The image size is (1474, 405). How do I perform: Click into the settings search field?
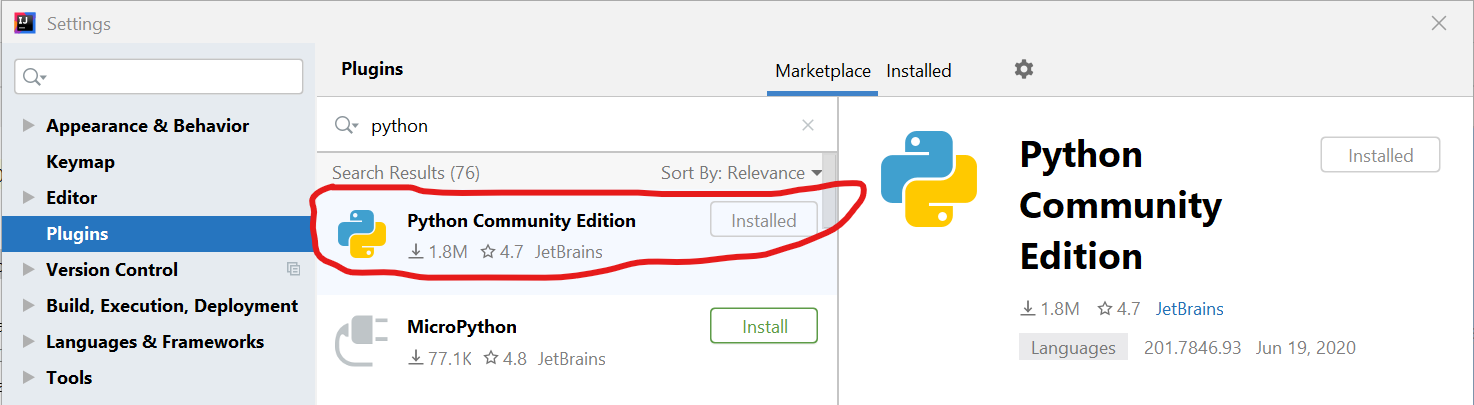click(159, 77)
